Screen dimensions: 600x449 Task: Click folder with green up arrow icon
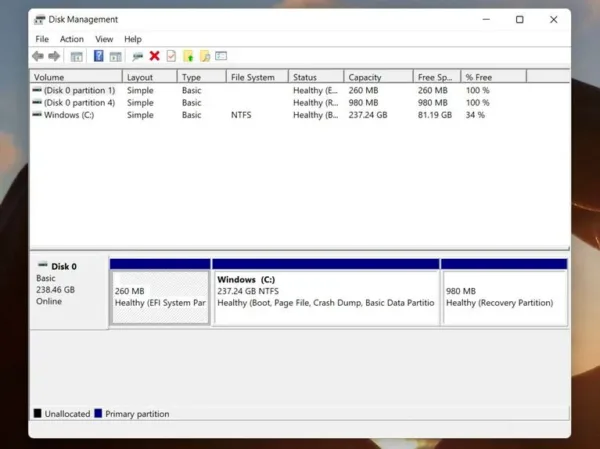pyautogui.click(x=188, y=56)
